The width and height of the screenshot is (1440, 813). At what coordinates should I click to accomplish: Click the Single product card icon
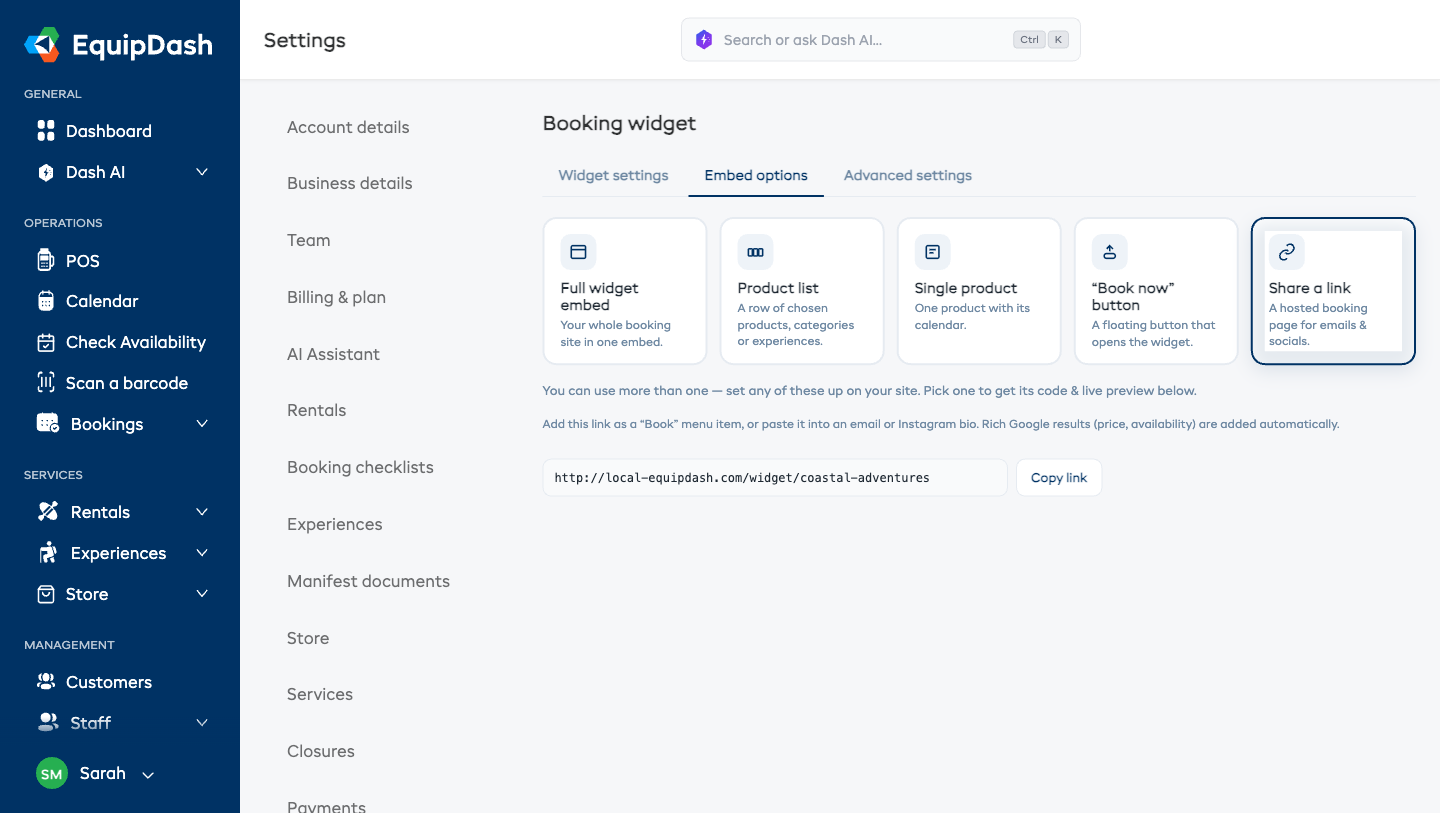tap(932, 252)
